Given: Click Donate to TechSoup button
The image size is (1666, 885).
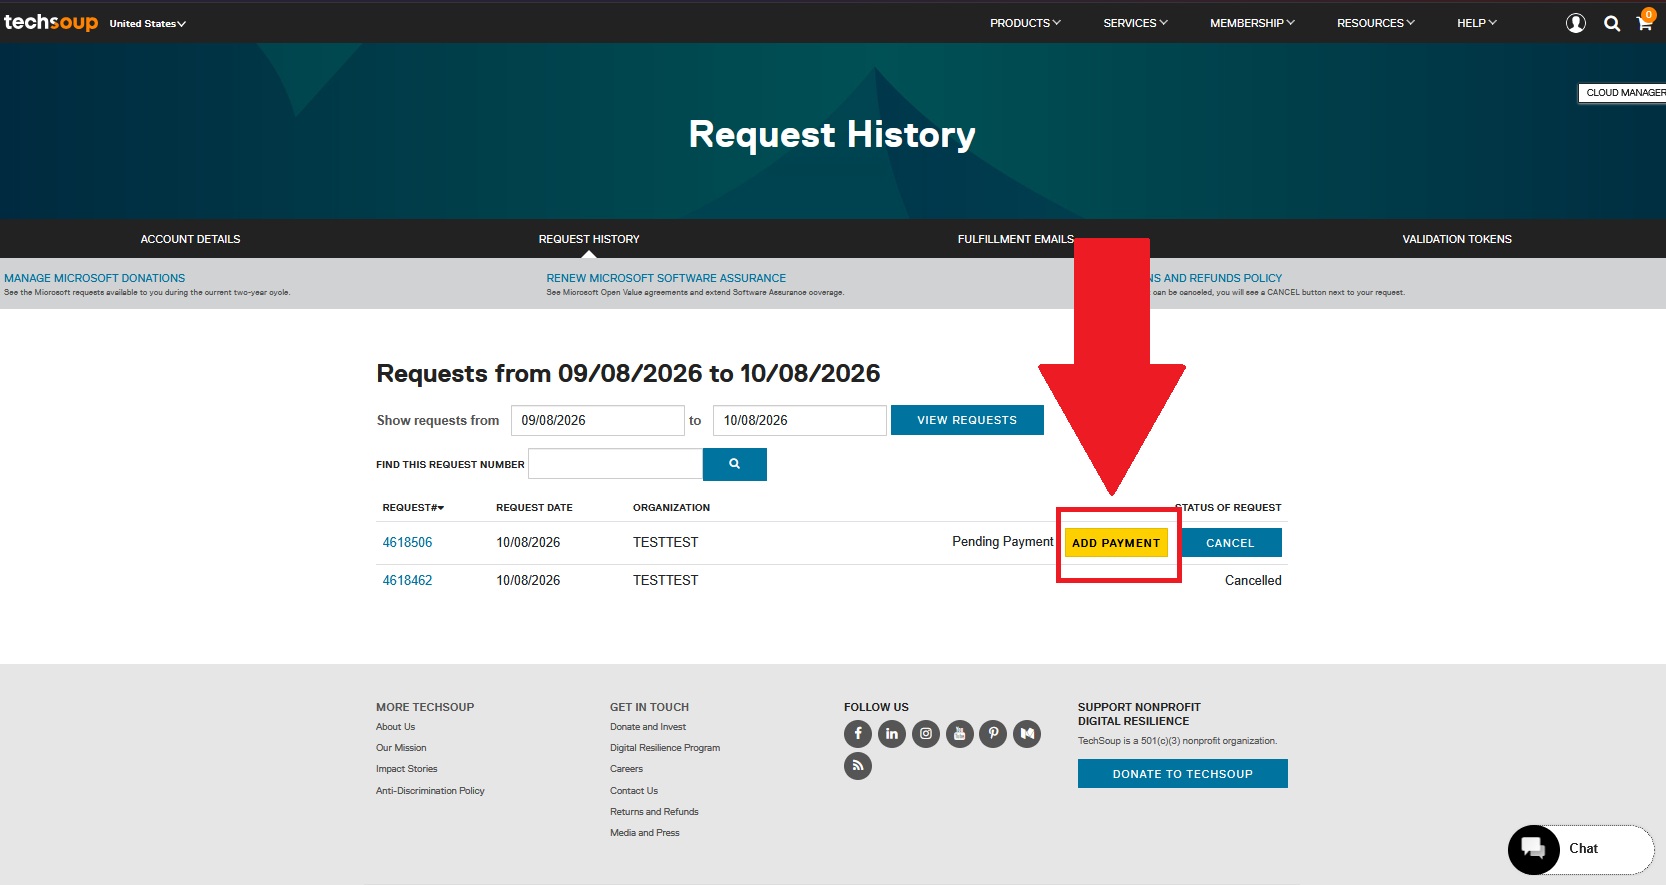Looking at the screenshot, I should click(x=1183, y=774).
